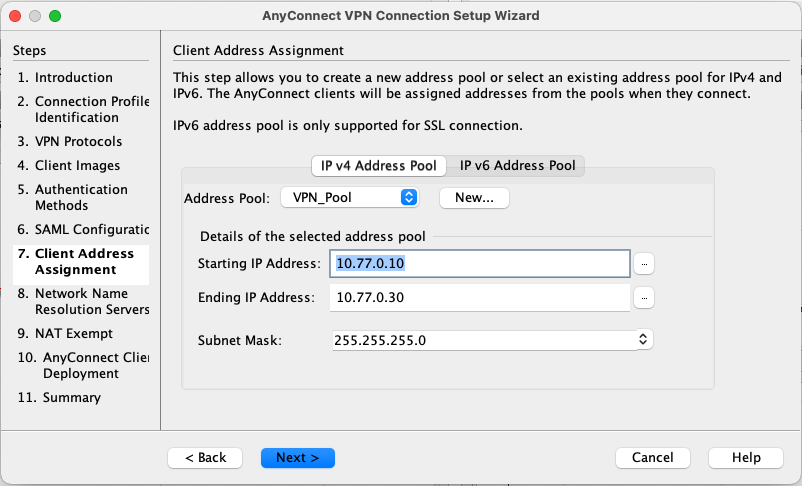Select the IP v4 Address Pool tab

[378, 165]
